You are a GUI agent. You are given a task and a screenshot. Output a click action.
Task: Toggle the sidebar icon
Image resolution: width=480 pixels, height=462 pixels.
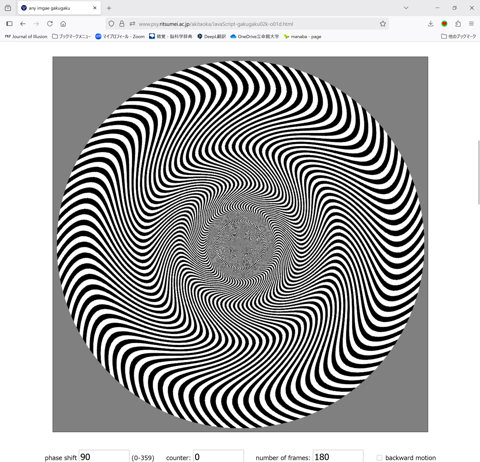tap(9, 24)
